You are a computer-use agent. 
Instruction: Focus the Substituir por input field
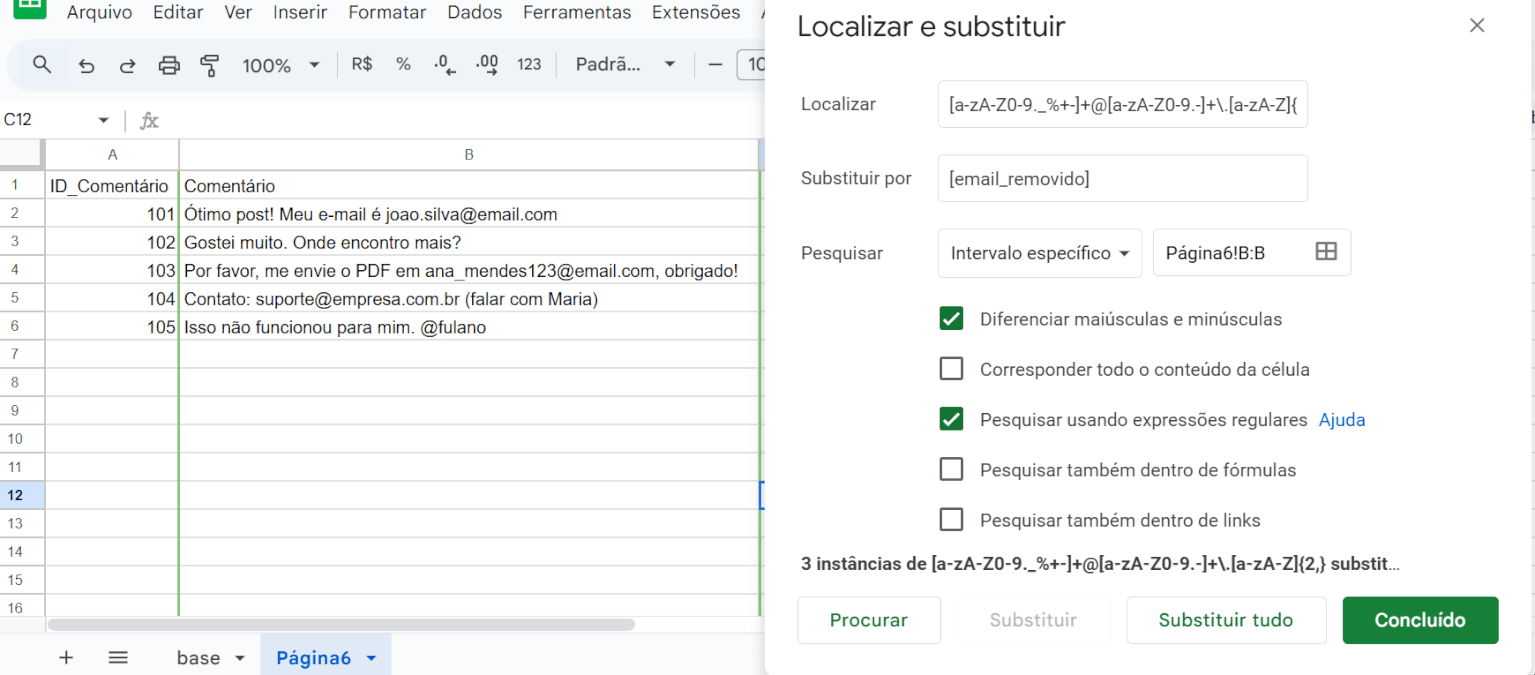tap(1122, 178)
